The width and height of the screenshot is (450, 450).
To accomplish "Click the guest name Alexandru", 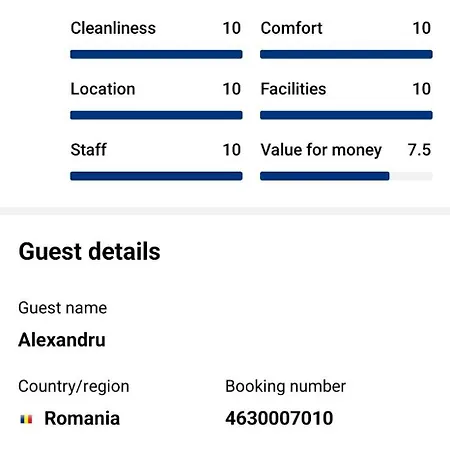I will [x=62, y=340].
